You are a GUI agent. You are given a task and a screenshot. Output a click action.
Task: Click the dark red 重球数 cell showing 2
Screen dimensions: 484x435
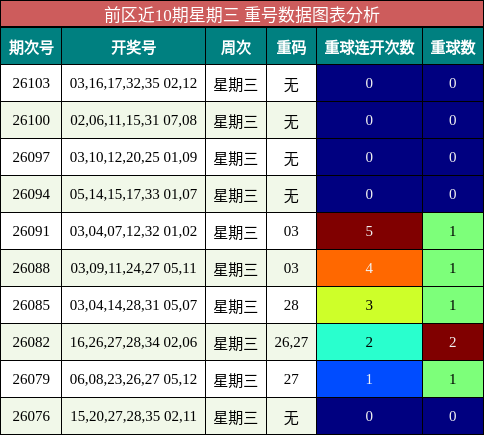pos(453,342)
